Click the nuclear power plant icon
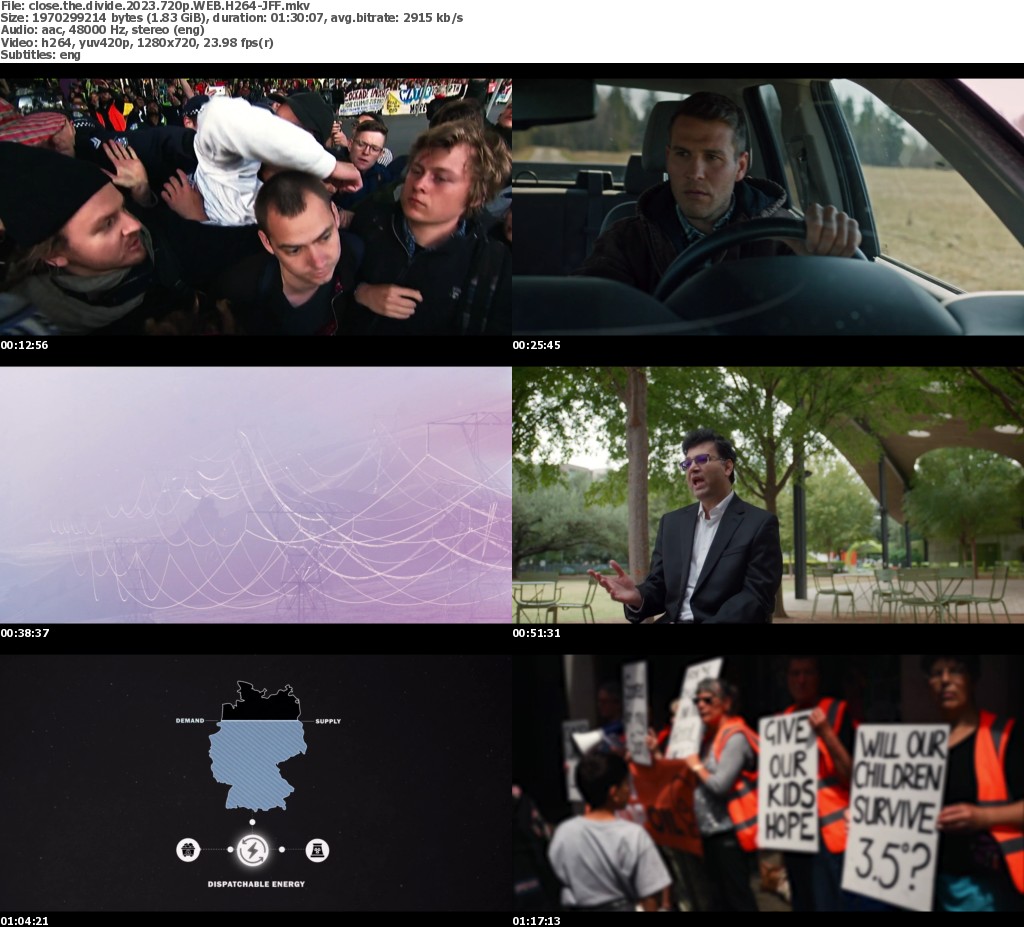Image resolution: width=1024 pixels, height=927 pixels. pyautogui.click(x=317, y=850)
